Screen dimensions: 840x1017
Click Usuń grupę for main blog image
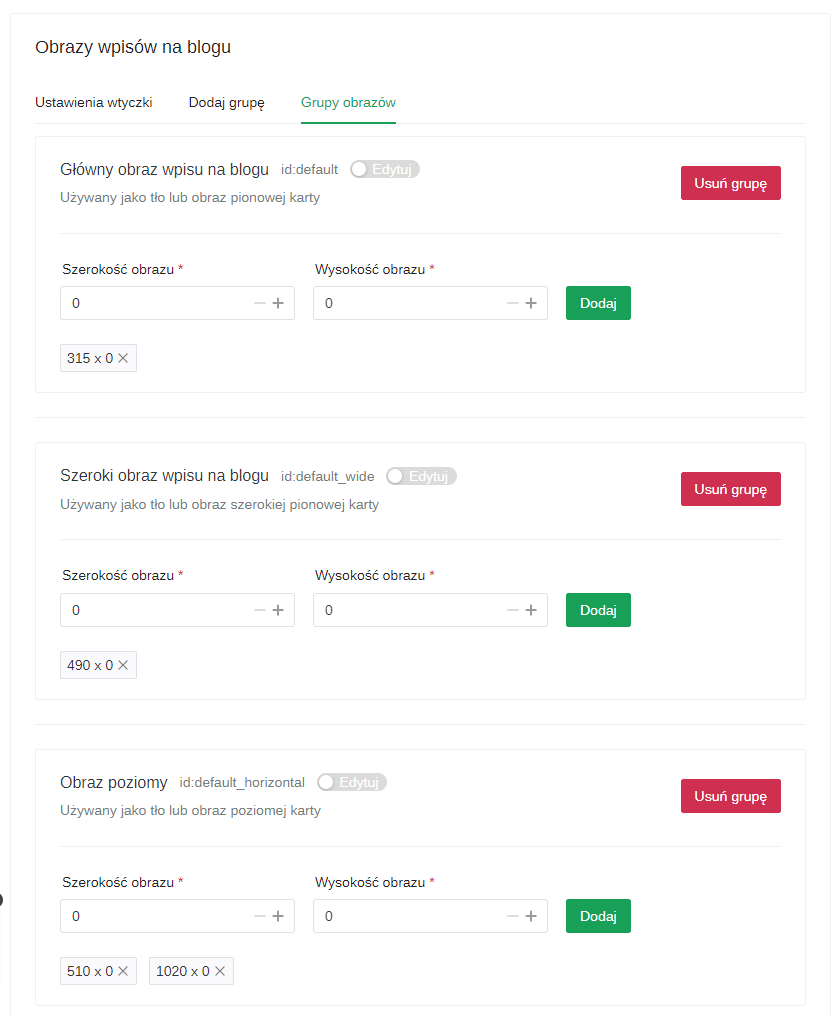coord(730,183)
